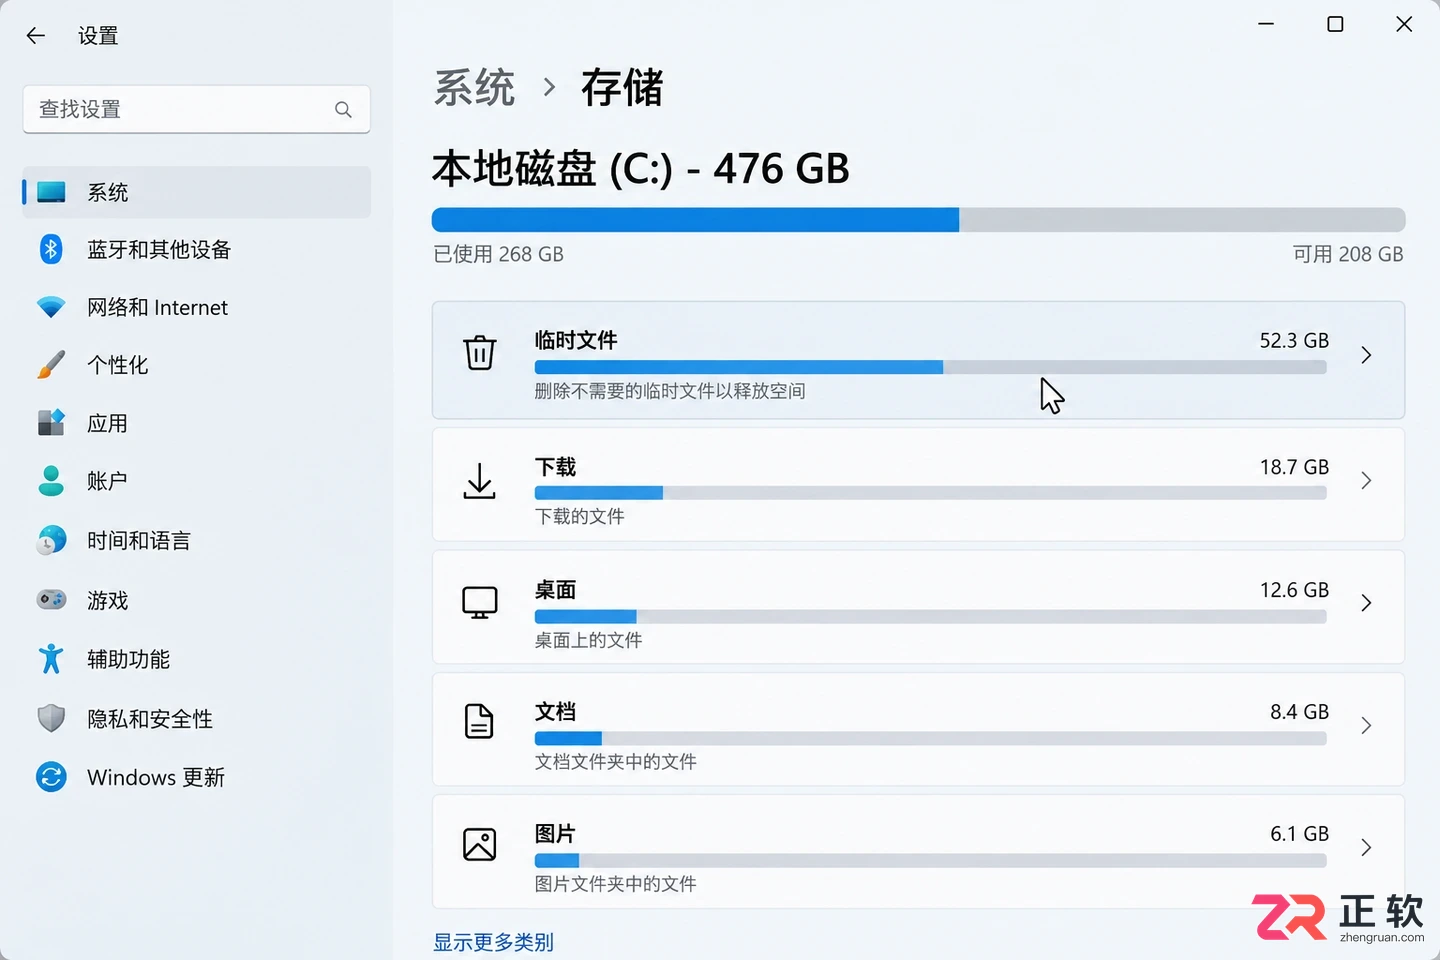Click the Wi-Fi network icon
The image size is (1440, 960).
[x=51, y=307]
